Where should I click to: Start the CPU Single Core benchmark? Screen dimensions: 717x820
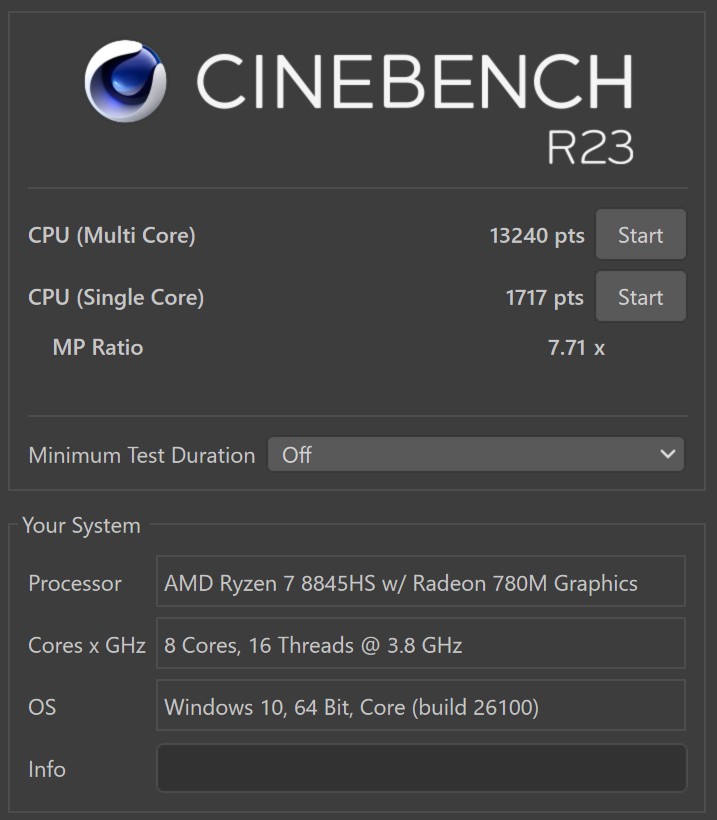tap(641, 297)
